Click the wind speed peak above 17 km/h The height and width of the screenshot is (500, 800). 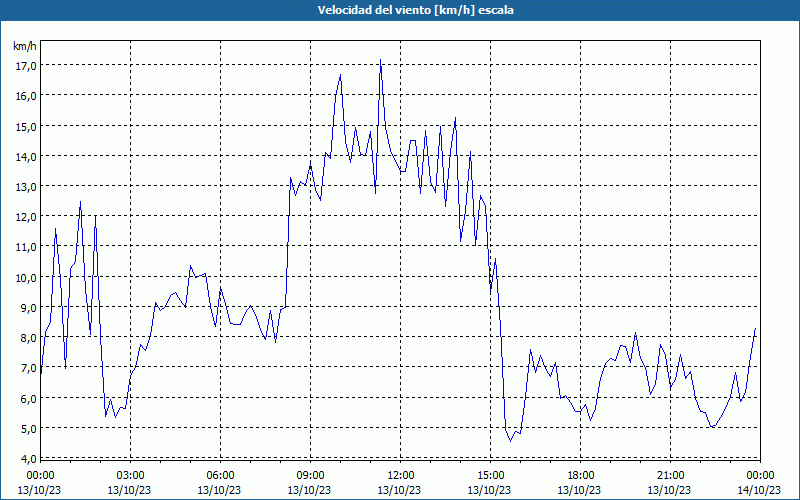click(x=381, y=60)
